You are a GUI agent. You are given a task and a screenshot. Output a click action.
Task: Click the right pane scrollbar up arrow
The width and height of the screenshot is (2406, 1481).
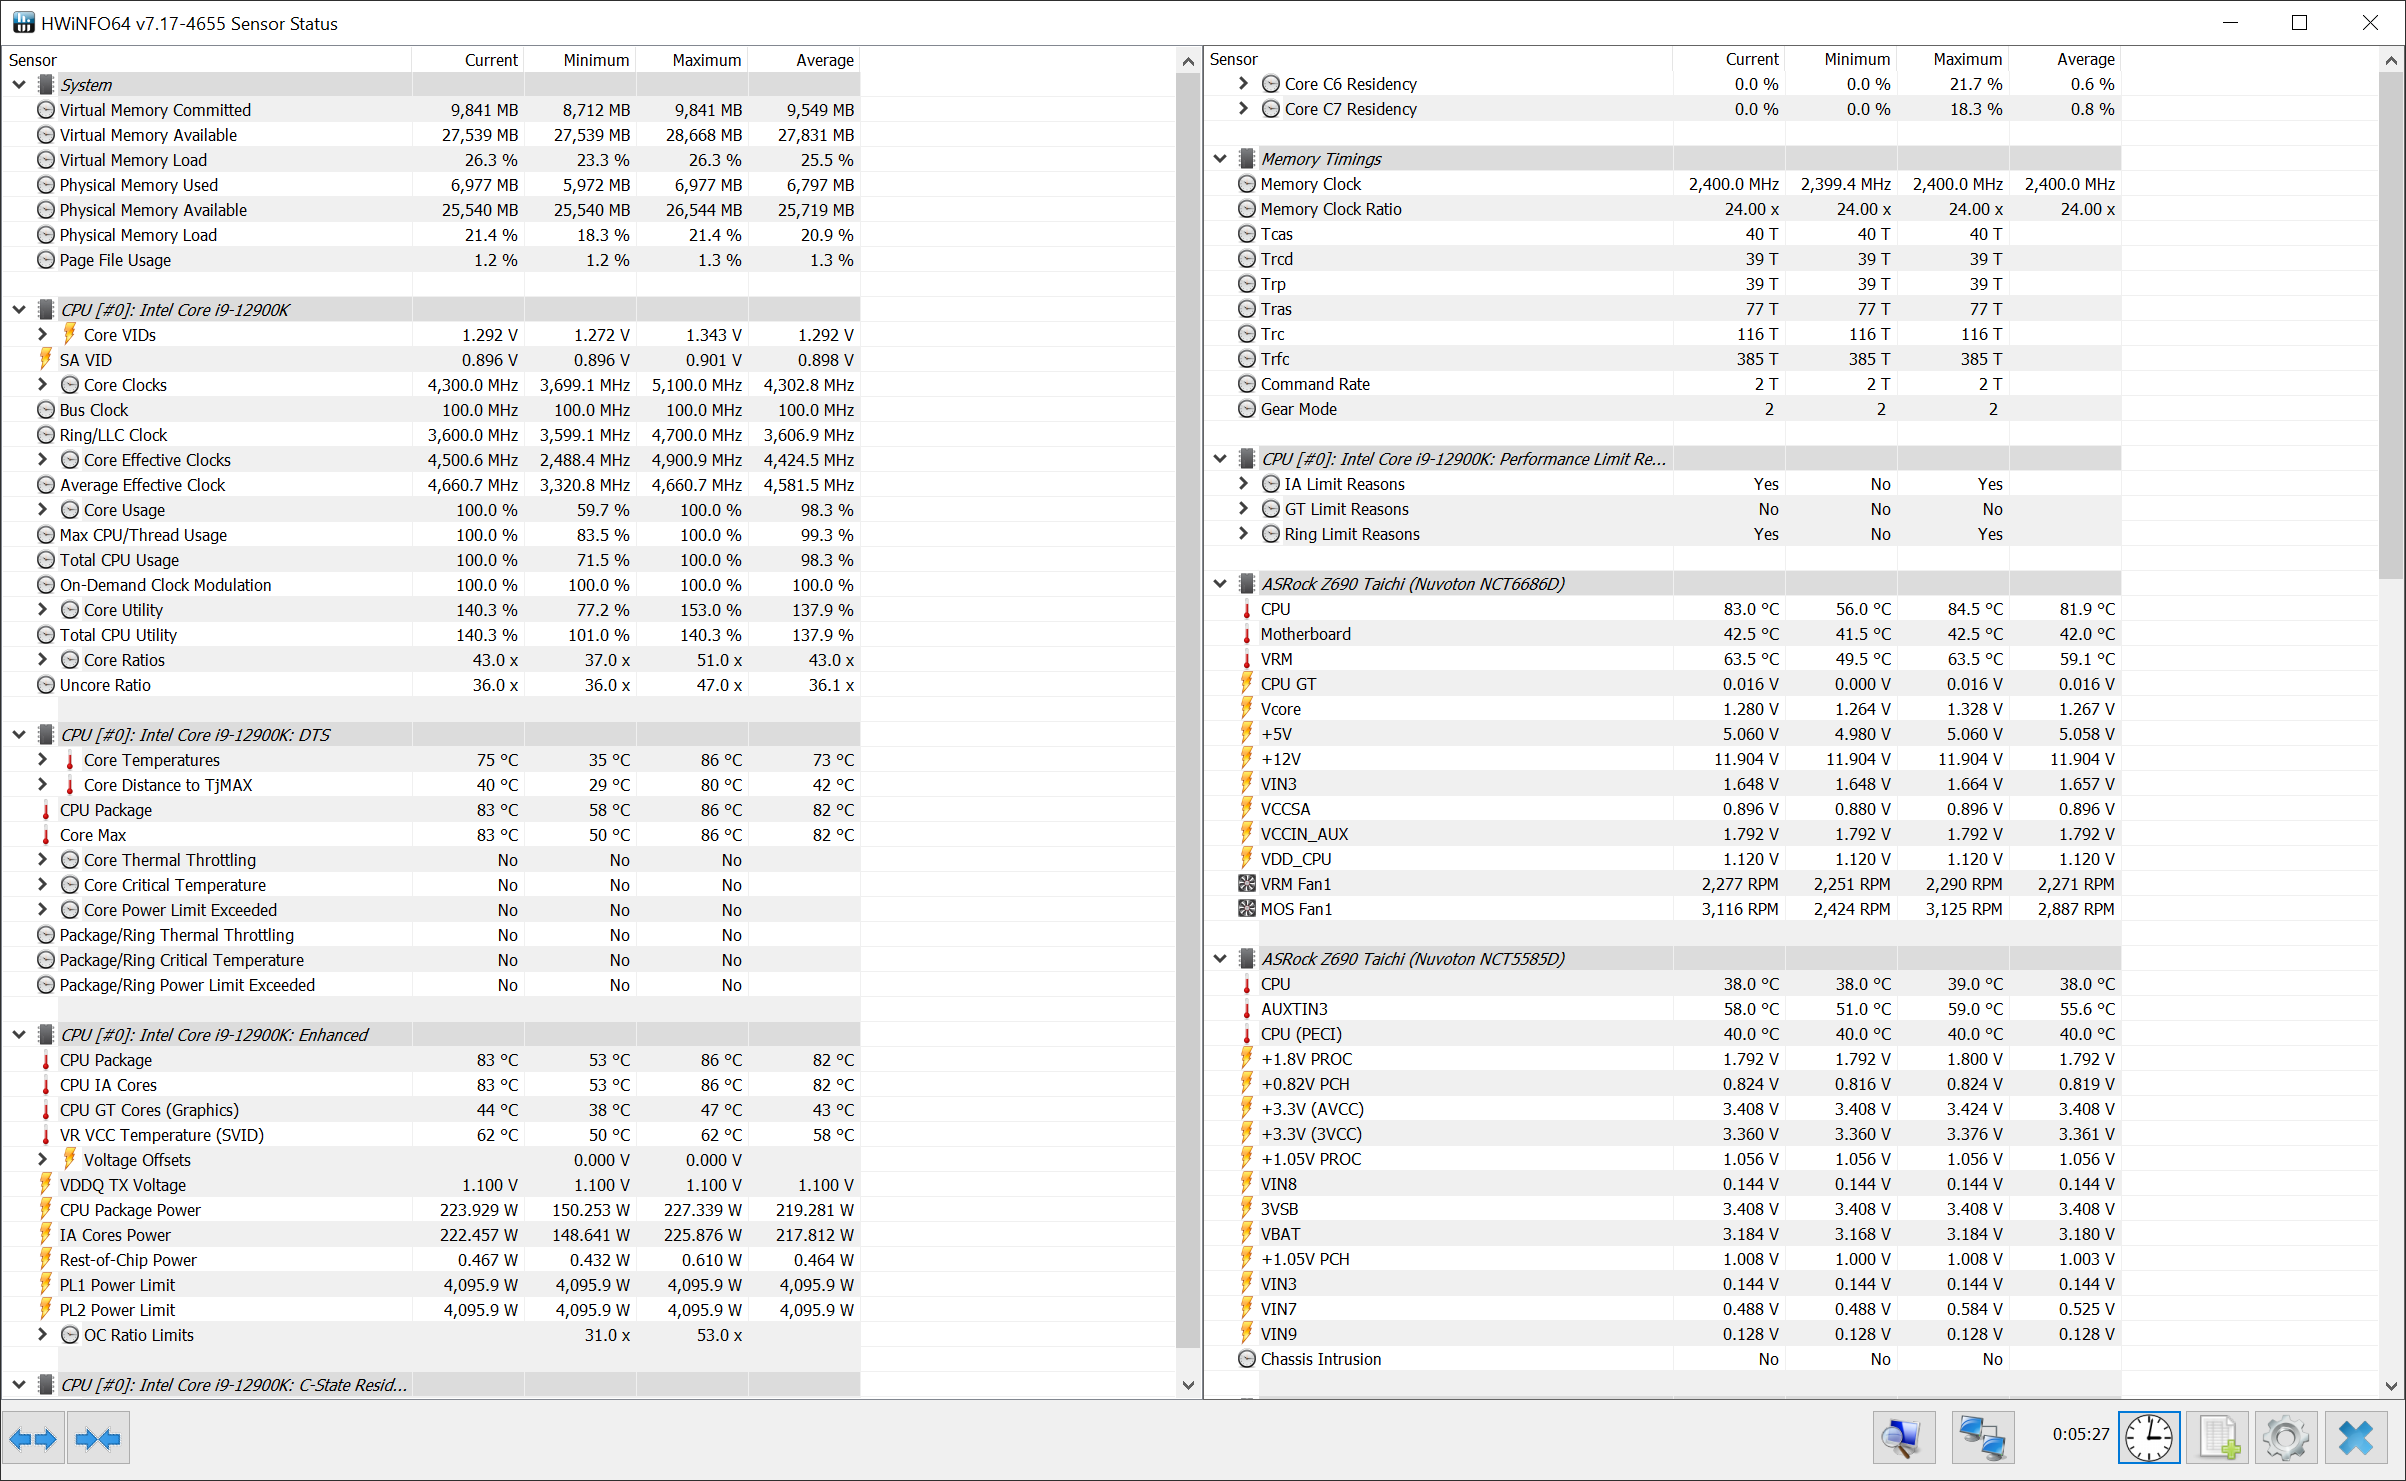(2391, 60)
